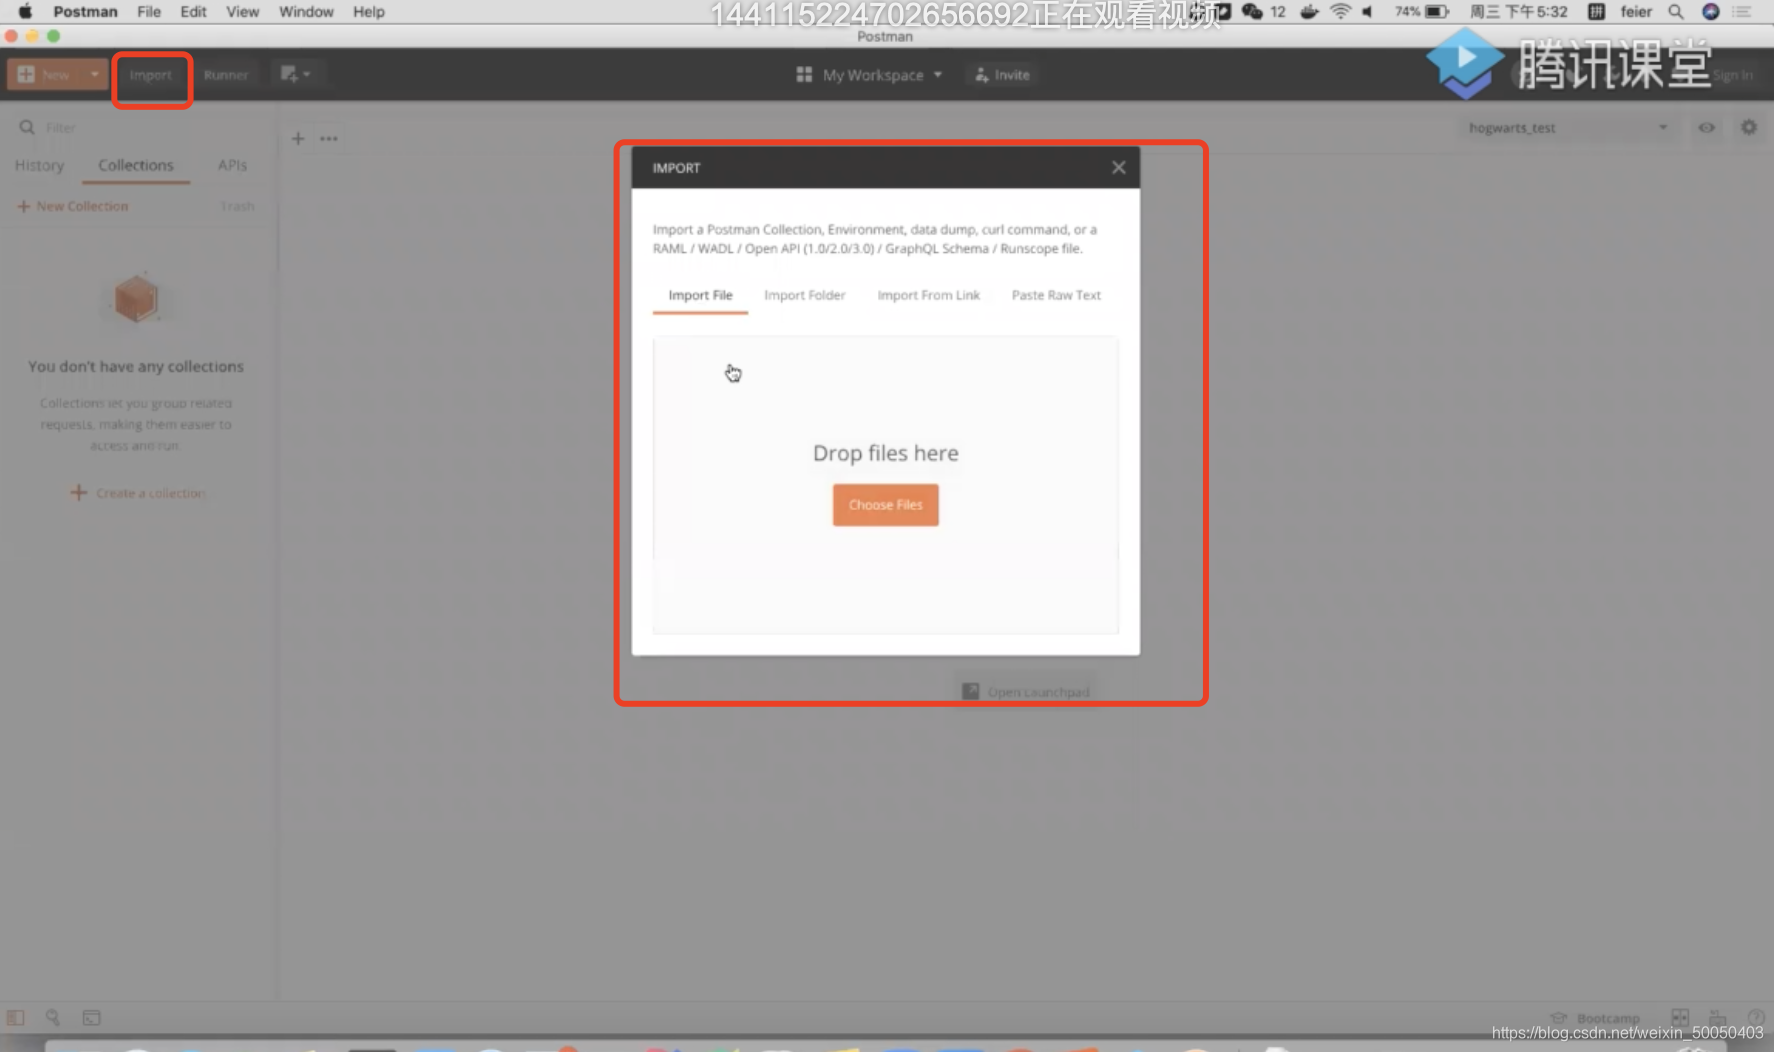Toggle the sidebar icon in status bar
Image resolution: width=1774 pixels, height=1052 pixels.
tap(15, 1017)
